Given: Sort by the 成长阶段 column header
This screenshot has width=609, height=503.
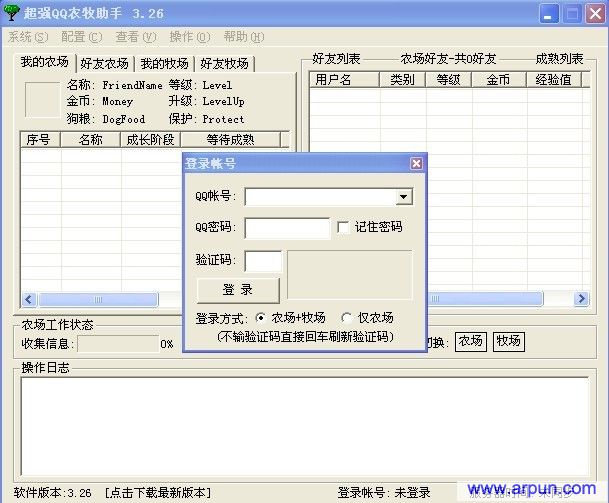Looking at the screenshot, I should 150,140.
